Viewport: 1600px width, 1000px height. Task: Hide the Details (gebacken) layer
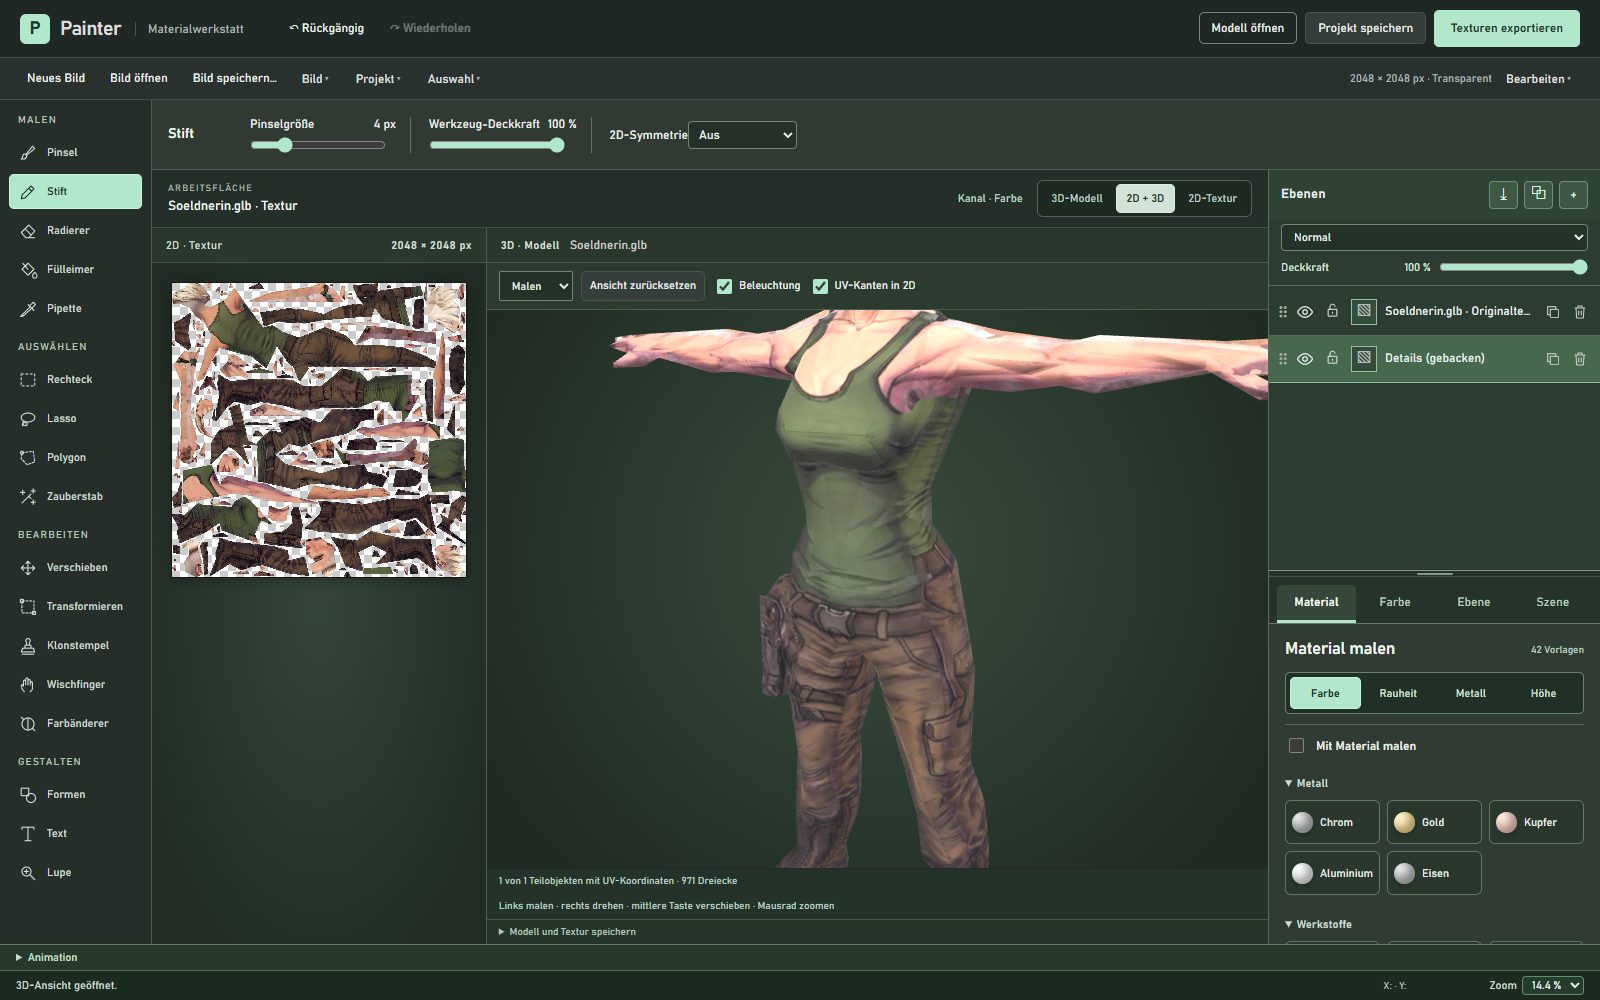(1305, 359)
